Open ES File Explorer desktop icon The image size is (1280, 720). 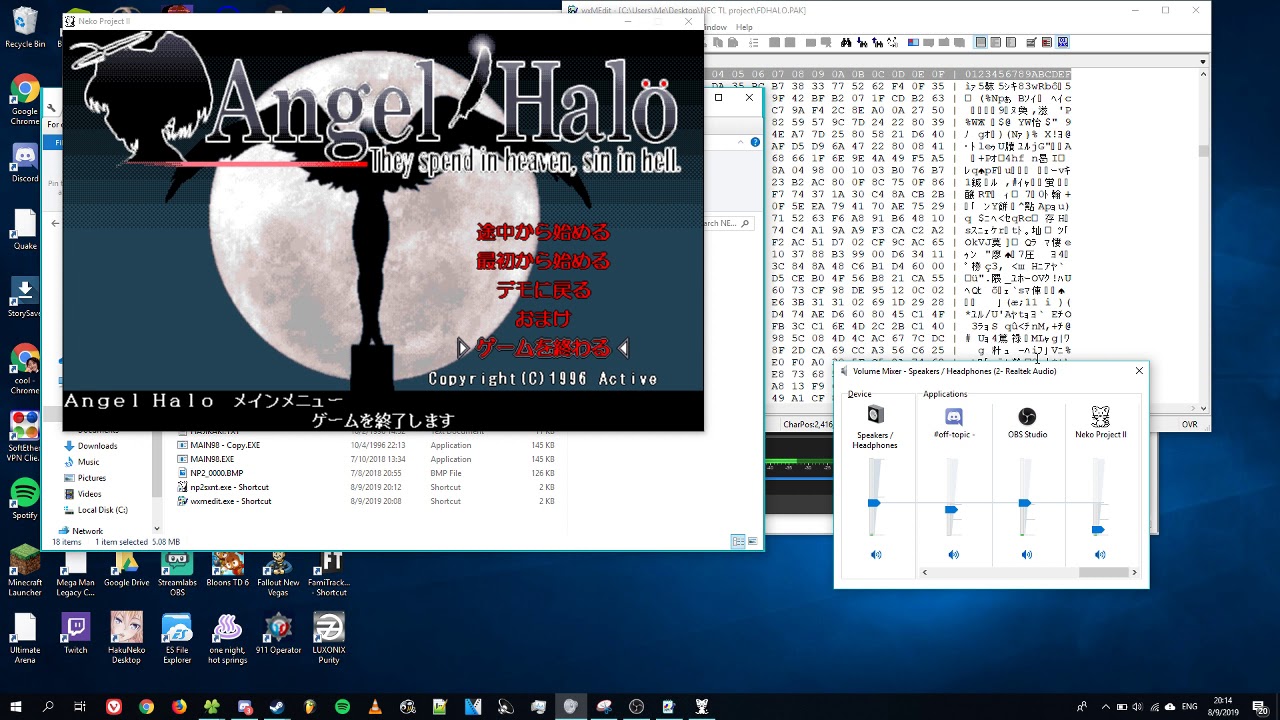pyautogui.click(x=177, y=639)
